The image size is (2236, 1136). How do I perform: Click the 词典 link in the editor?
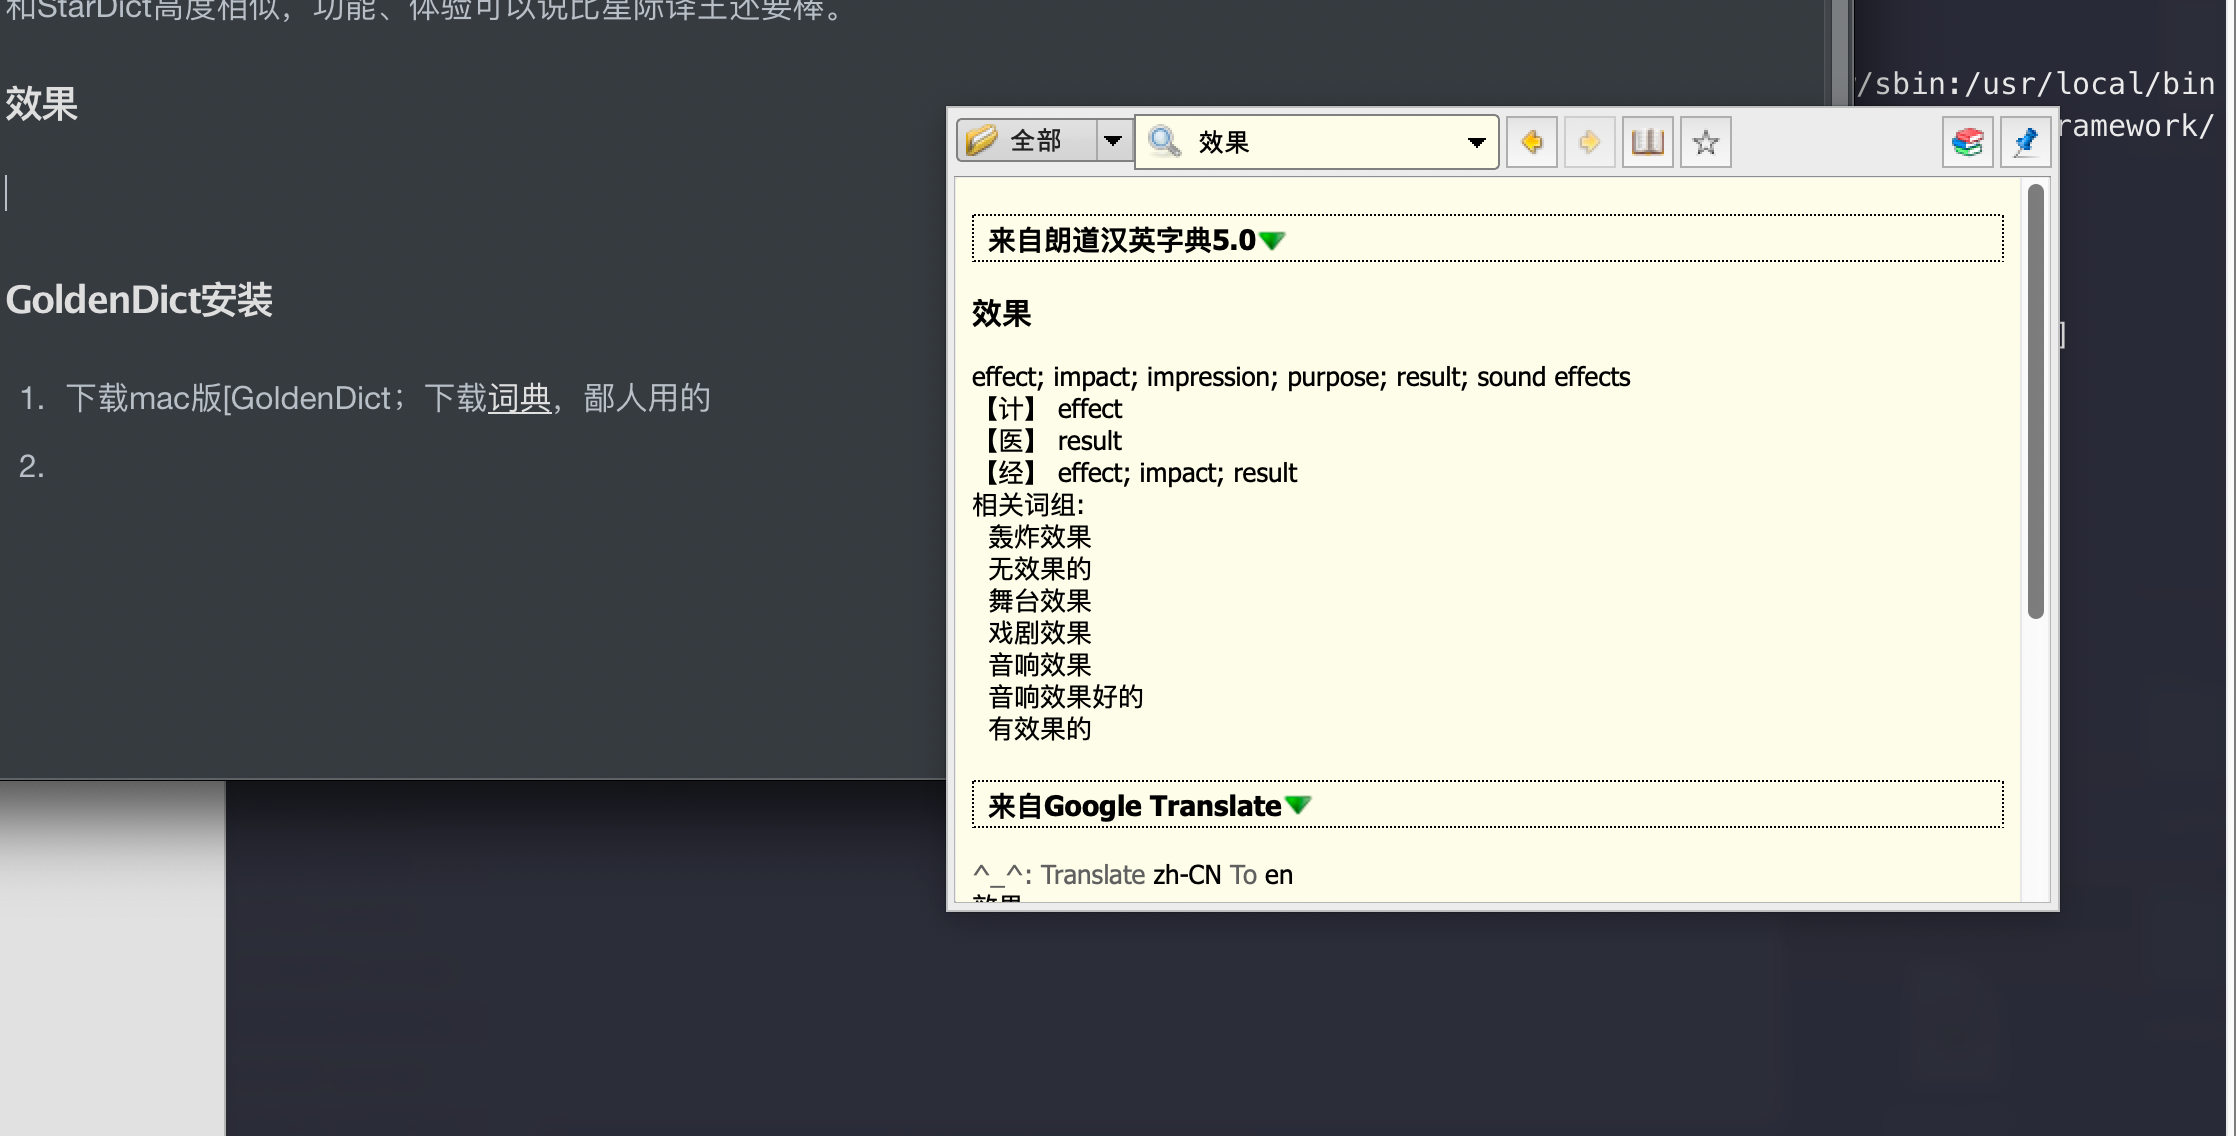point(519,398)
